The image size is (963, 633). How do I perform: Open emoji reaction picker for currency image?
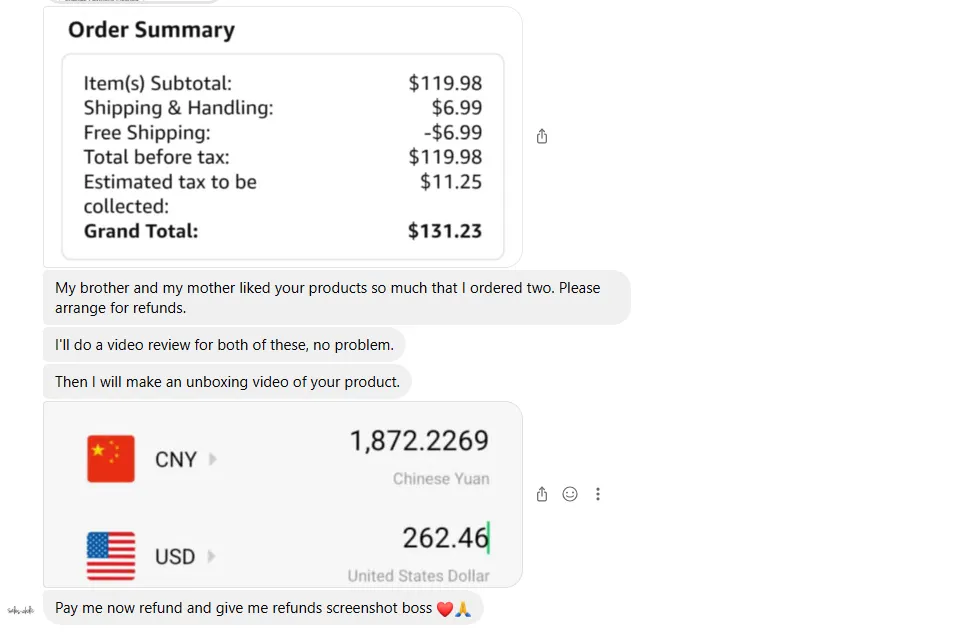point(570,494)
